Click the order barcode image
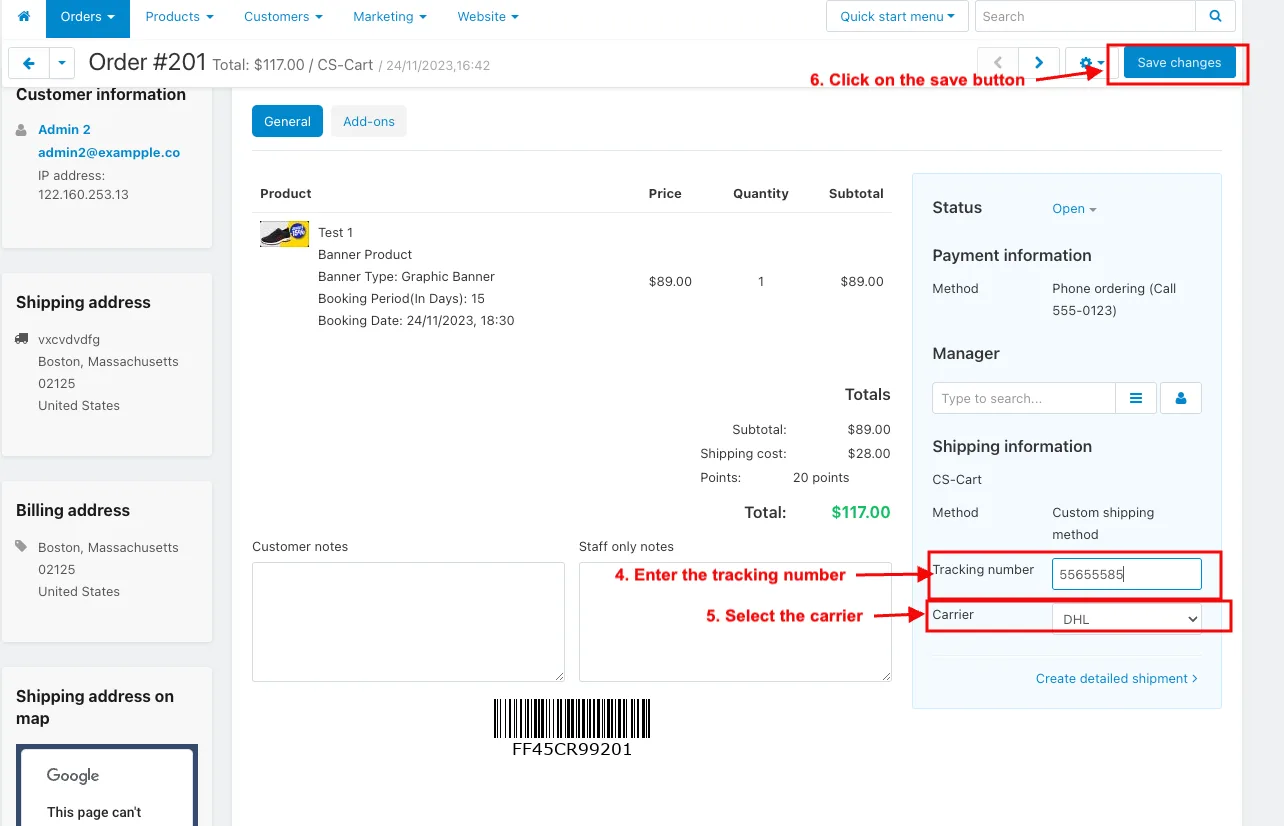The height and width of the screenshot is (826, 1284). point(572,718)
